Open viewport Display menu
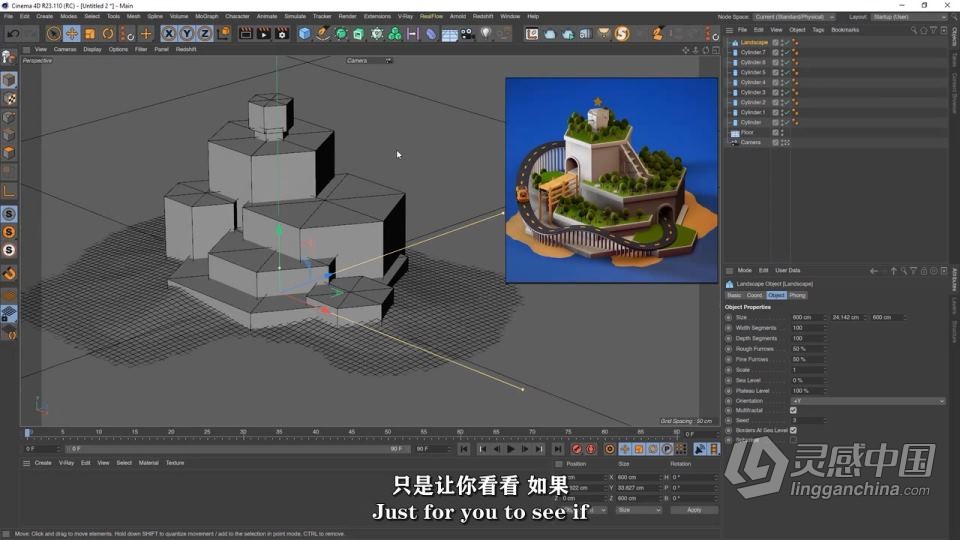Viewport: 960px width, 540px height. pyautogui.click(x=92, y=50)
